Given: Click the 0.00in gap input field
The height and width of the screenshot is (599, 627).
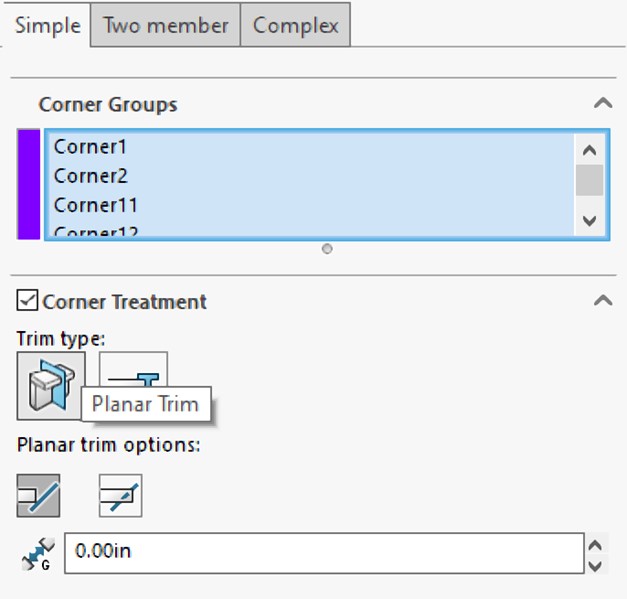Looking at the screenshot, I should (x=324, y=553).
